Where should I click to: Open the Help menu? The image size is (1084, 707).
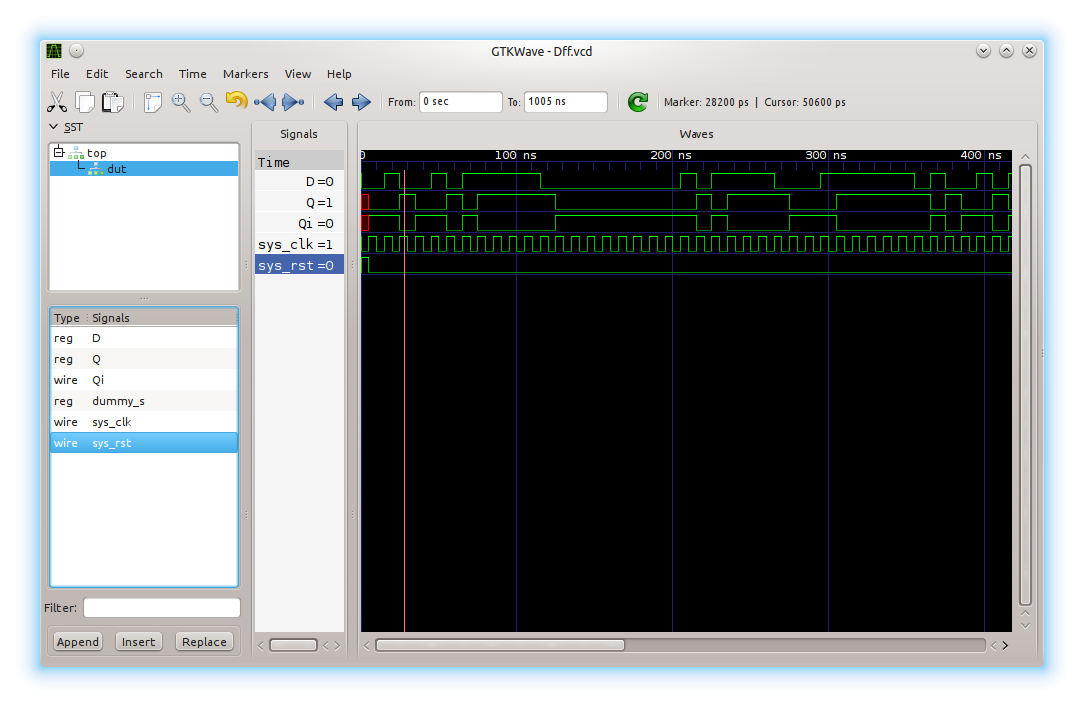pyautogui.click(x=339, y=74)
